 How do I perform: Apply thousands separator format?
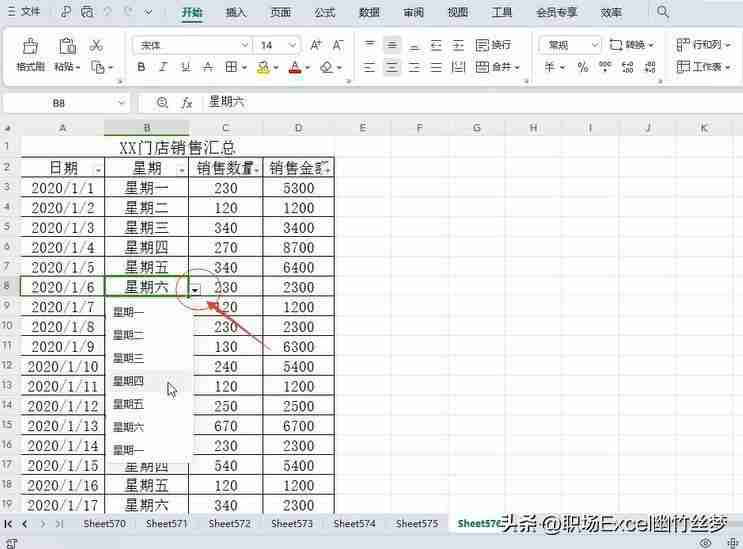(x=605, y=67)
